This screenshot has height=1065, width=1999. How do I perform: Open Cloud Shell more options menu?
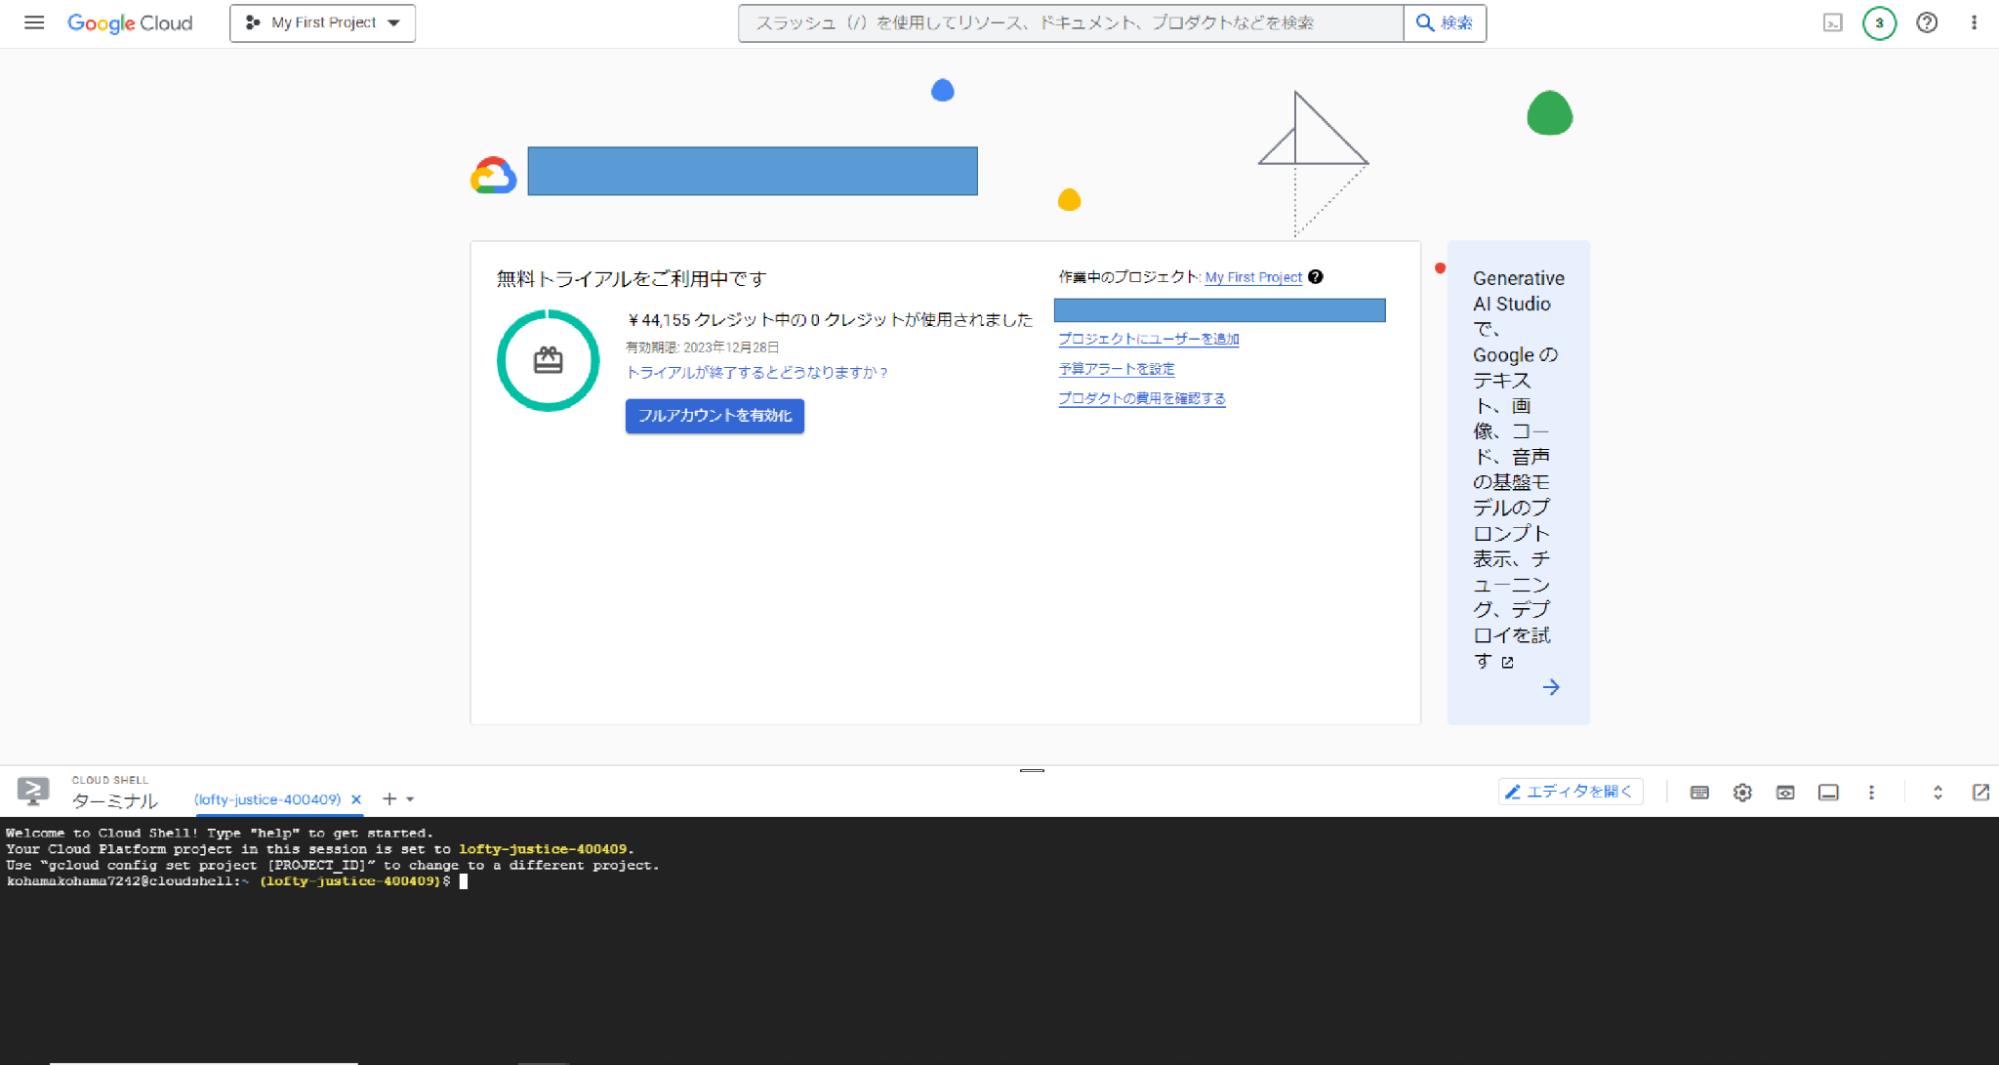click(x=1872, y=793)
